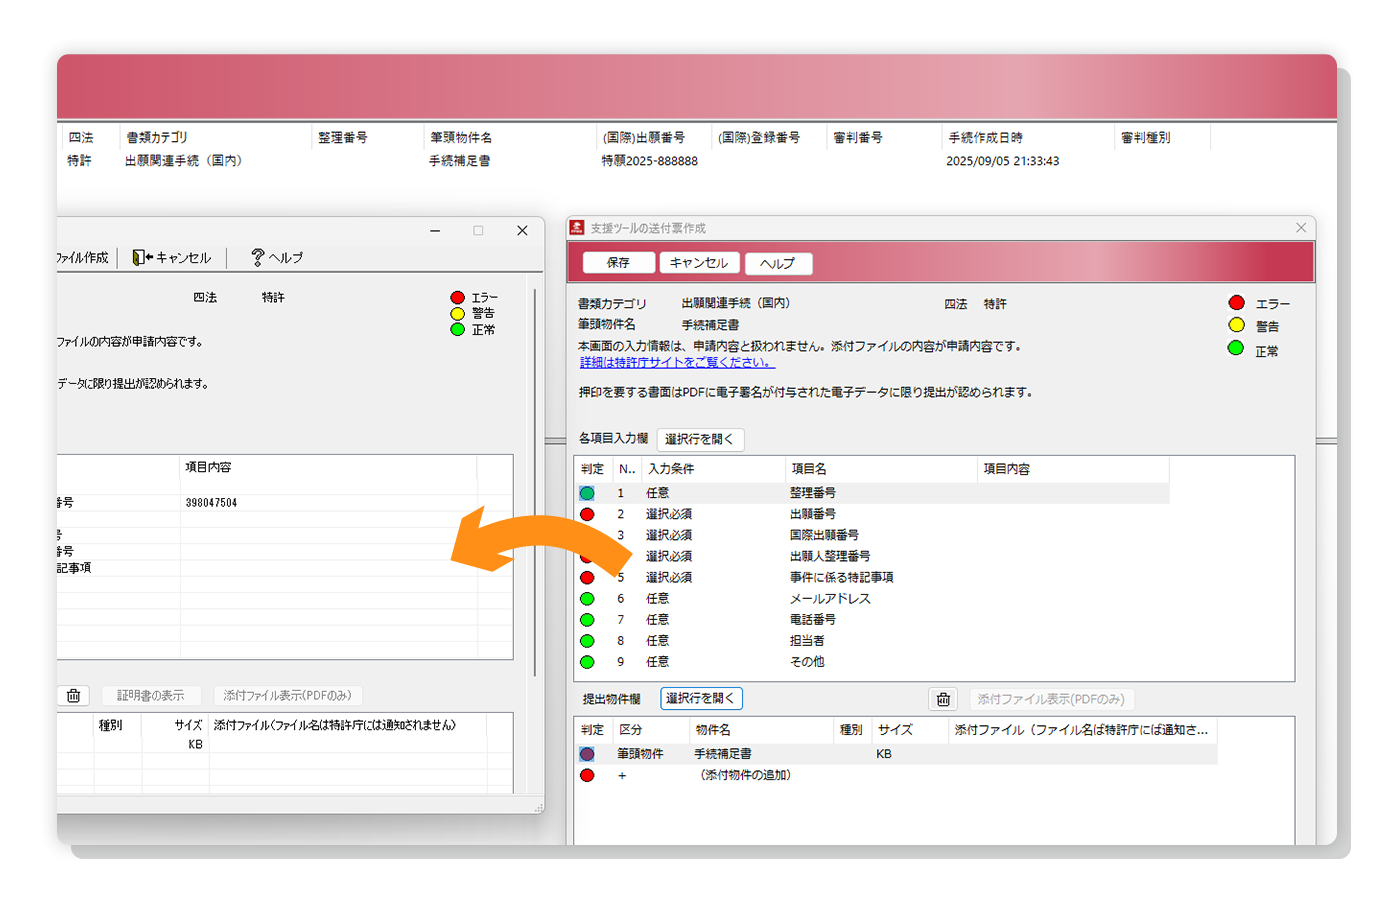
Task: Click the help question mark icon ヘルプ
Action: point(257,257)
